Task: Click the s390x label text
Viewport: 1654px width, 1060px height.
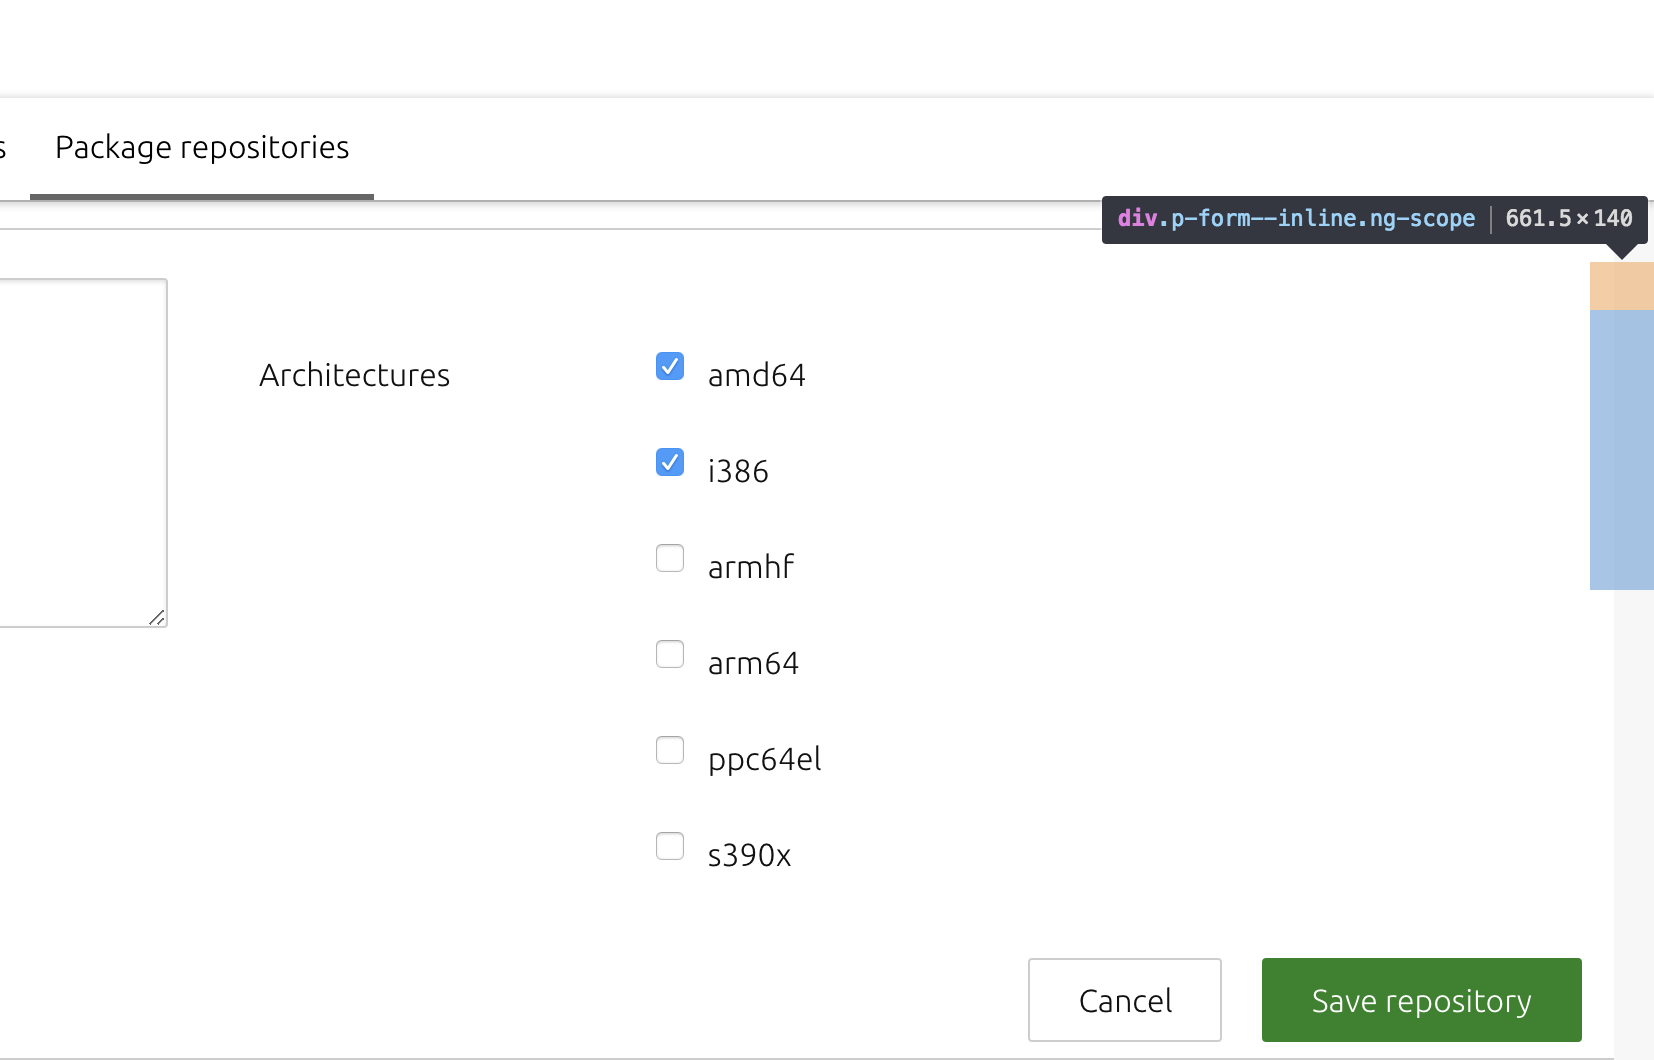Action: 750,855
